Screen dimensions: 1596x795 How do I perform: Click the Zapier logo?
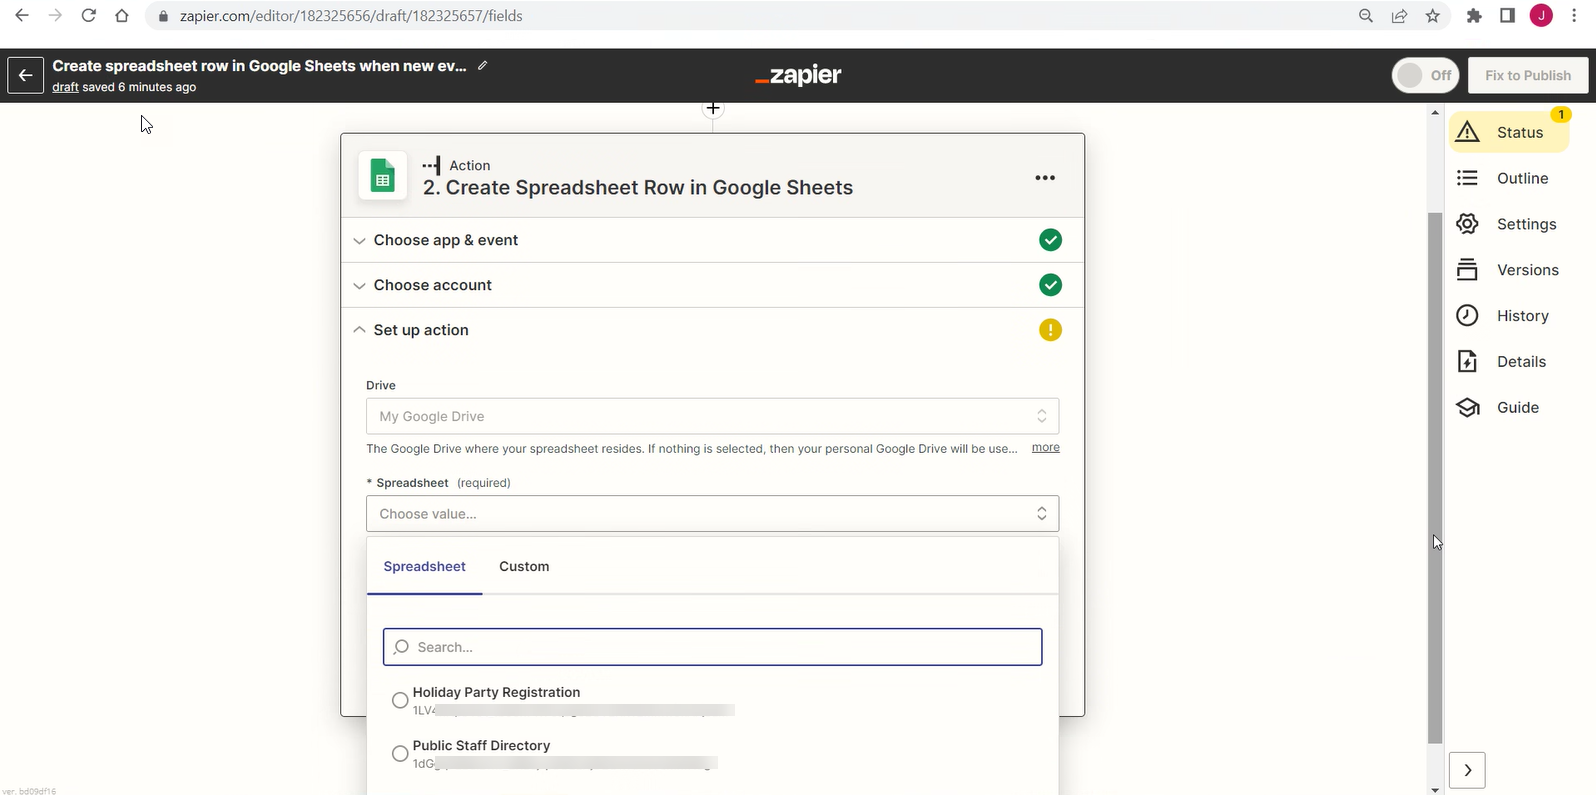(798, 75)
